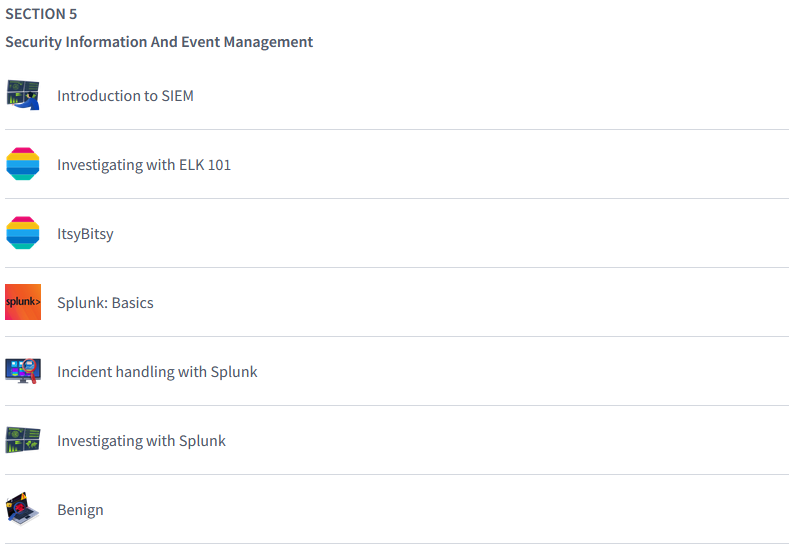Open the Introduction to SIEM room link
Image resolution: width=803 pixels, height=560 pixels.
[125, 96]
